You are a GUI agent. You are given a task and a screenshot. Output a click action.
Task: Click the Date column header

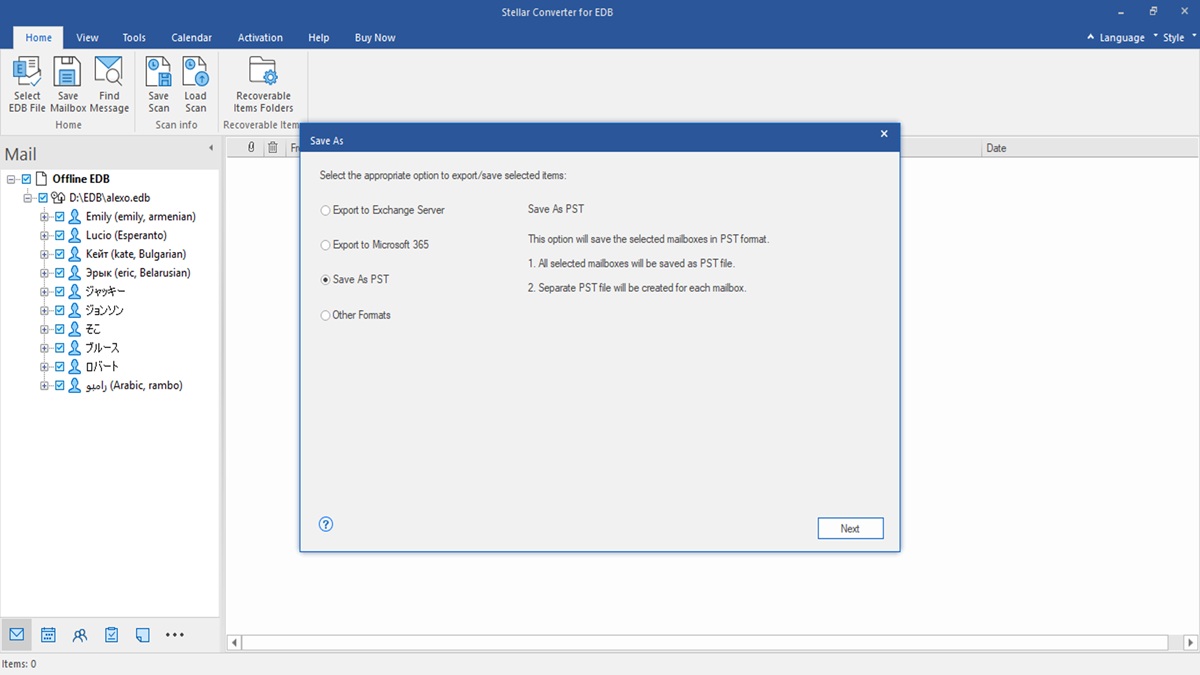click(x=1090, y=148)
